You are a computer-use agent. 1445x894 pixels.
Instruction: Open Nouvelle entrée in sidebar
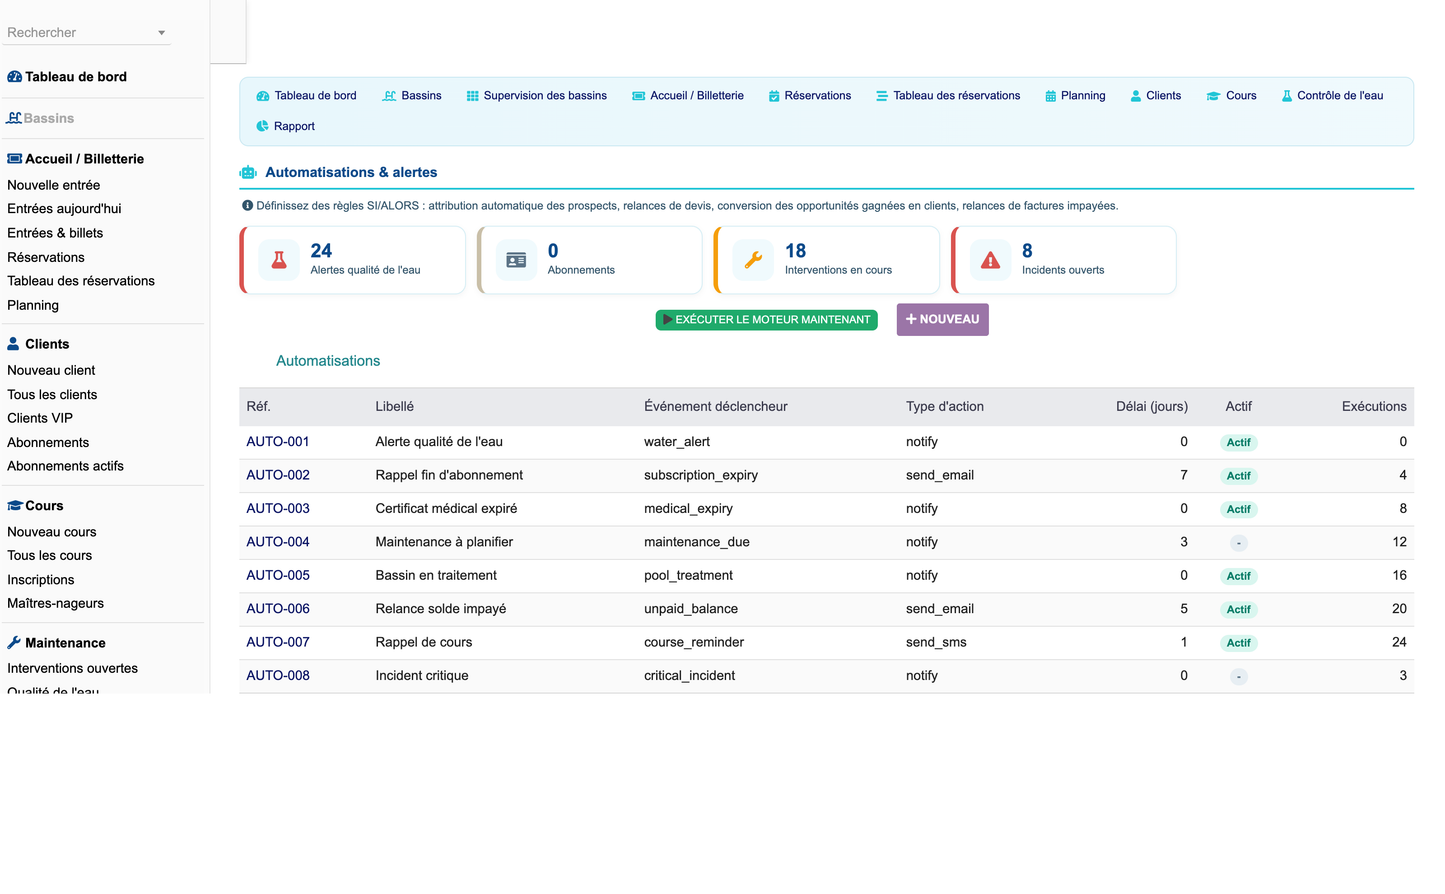[x=54, y=185]
